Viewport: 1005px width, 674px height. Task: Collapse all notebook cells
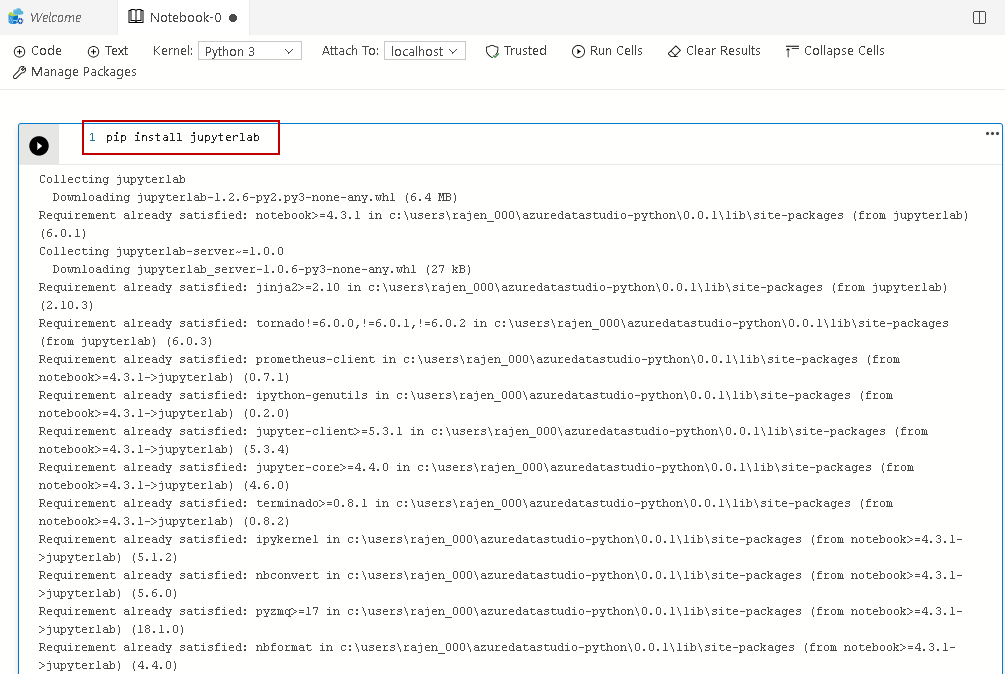tap(834, 50)
